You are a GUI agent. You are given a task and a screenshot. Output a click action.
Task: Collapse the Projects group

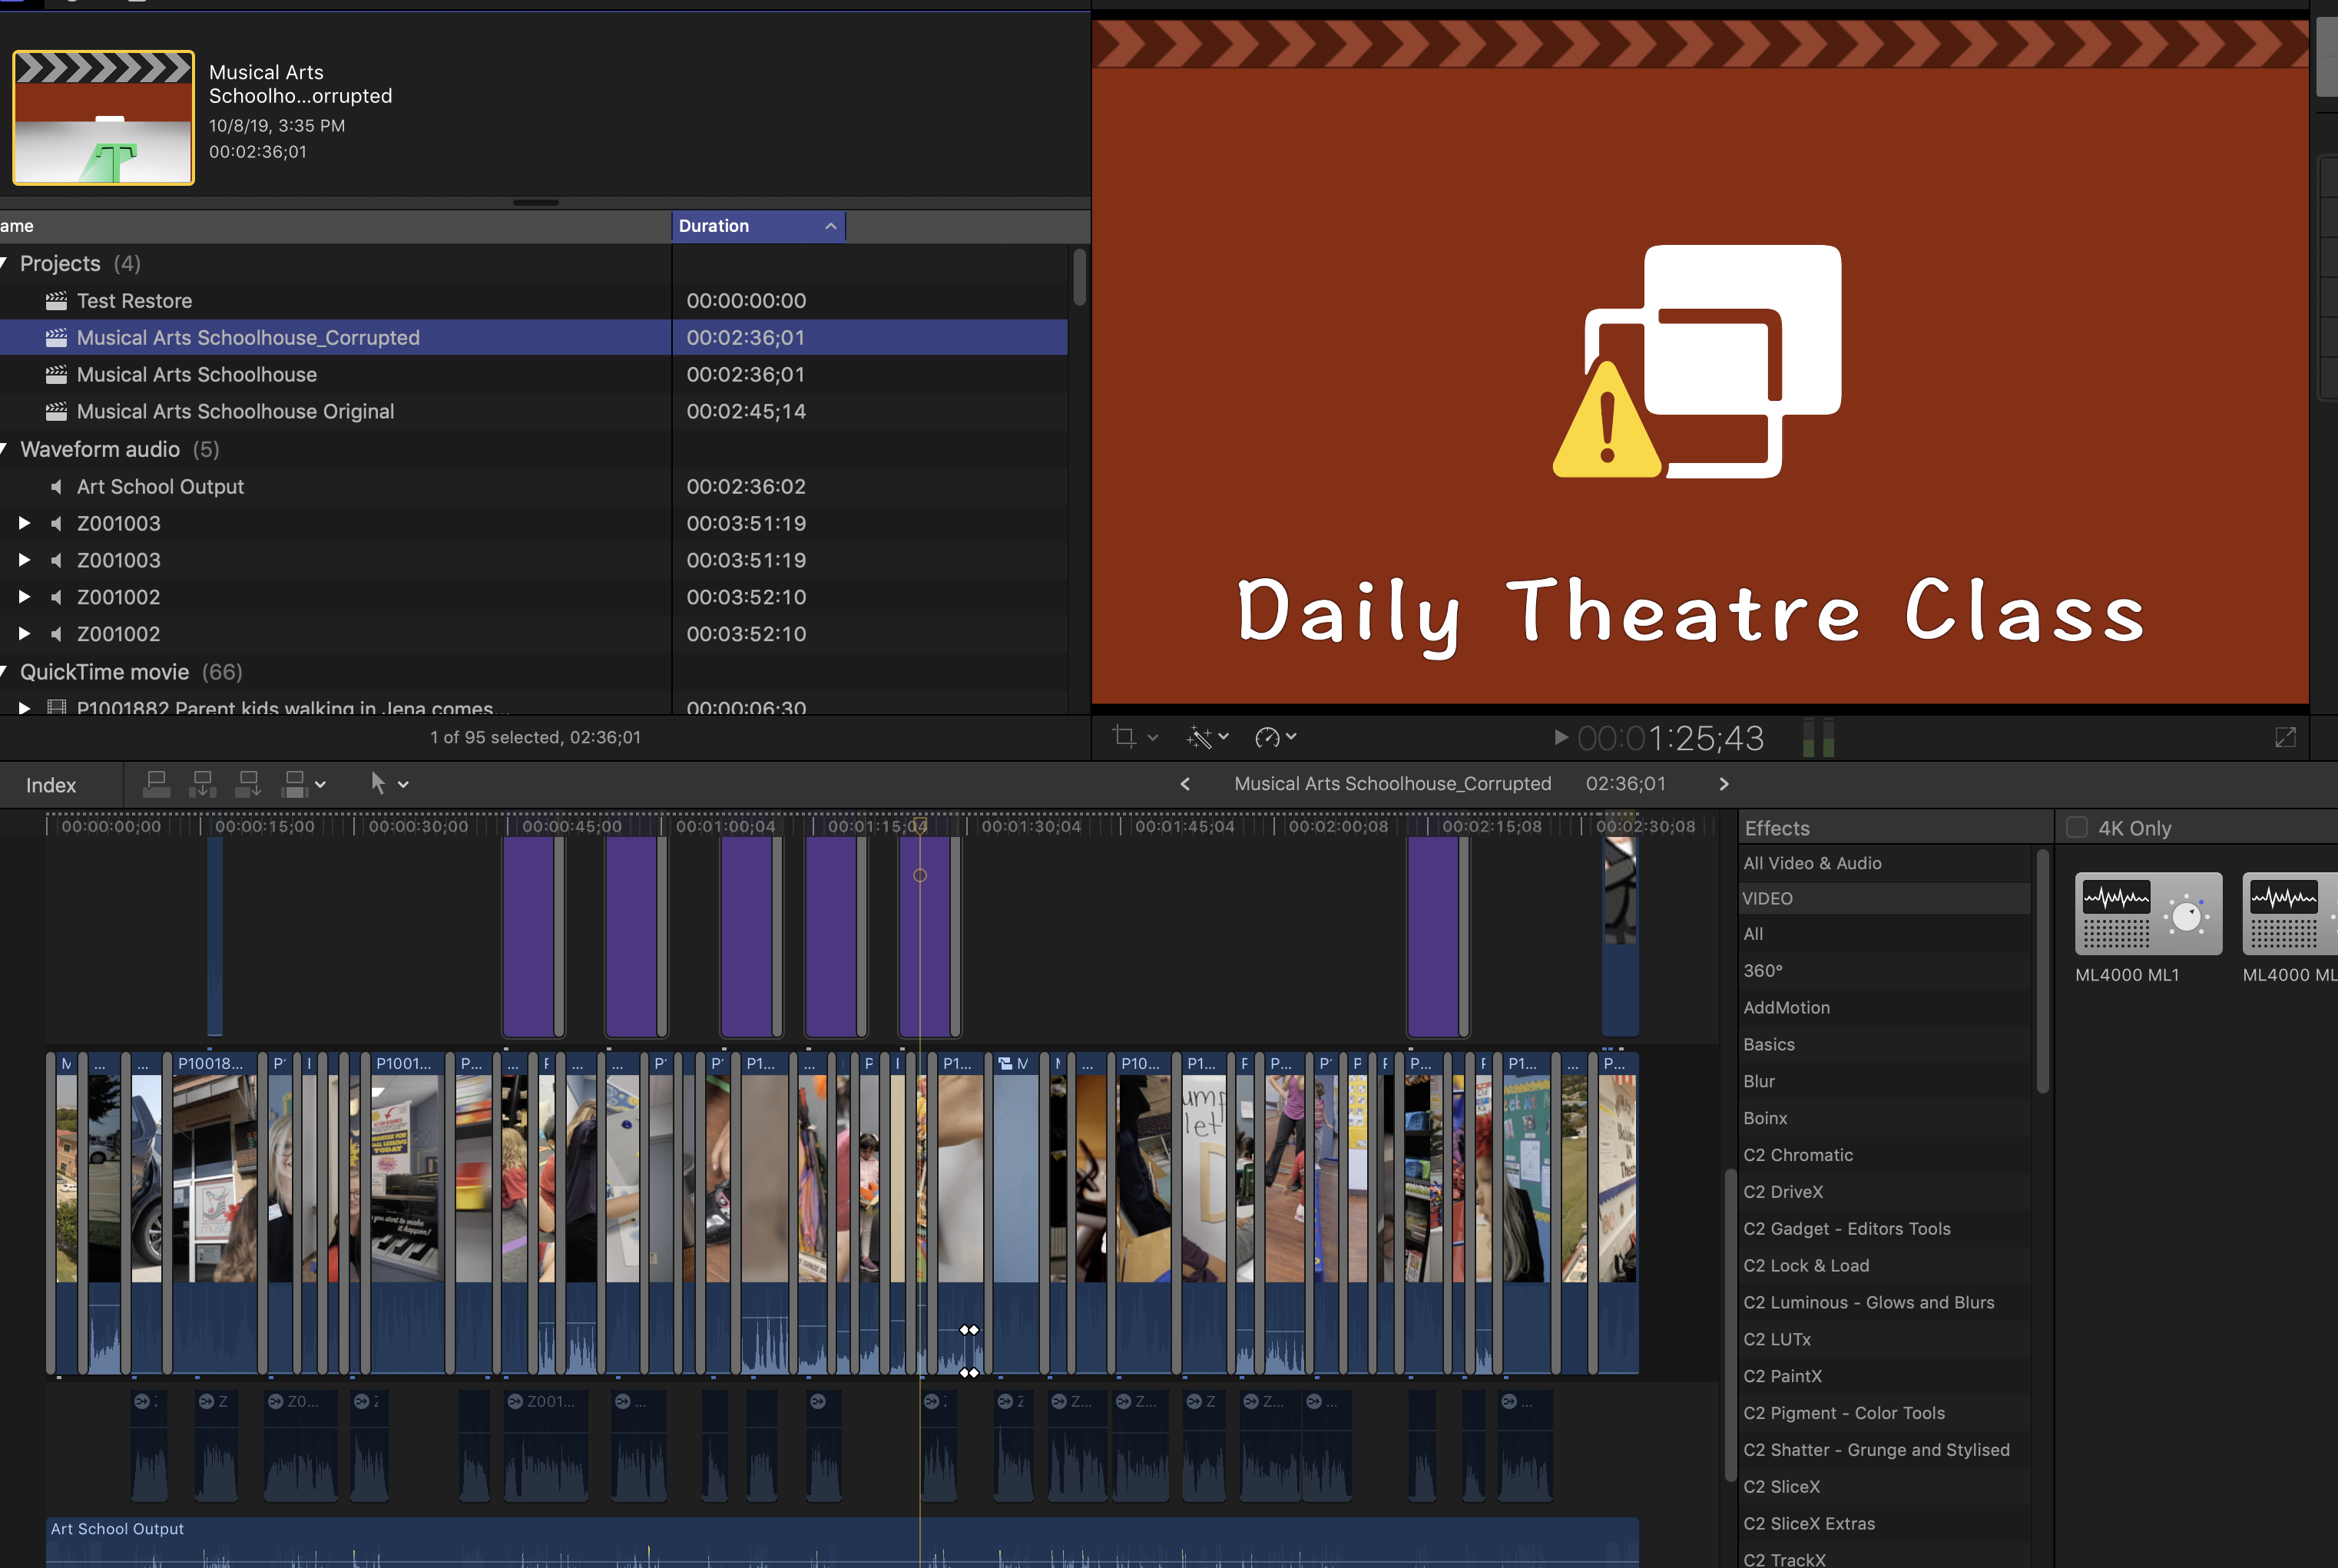point(5,263)
